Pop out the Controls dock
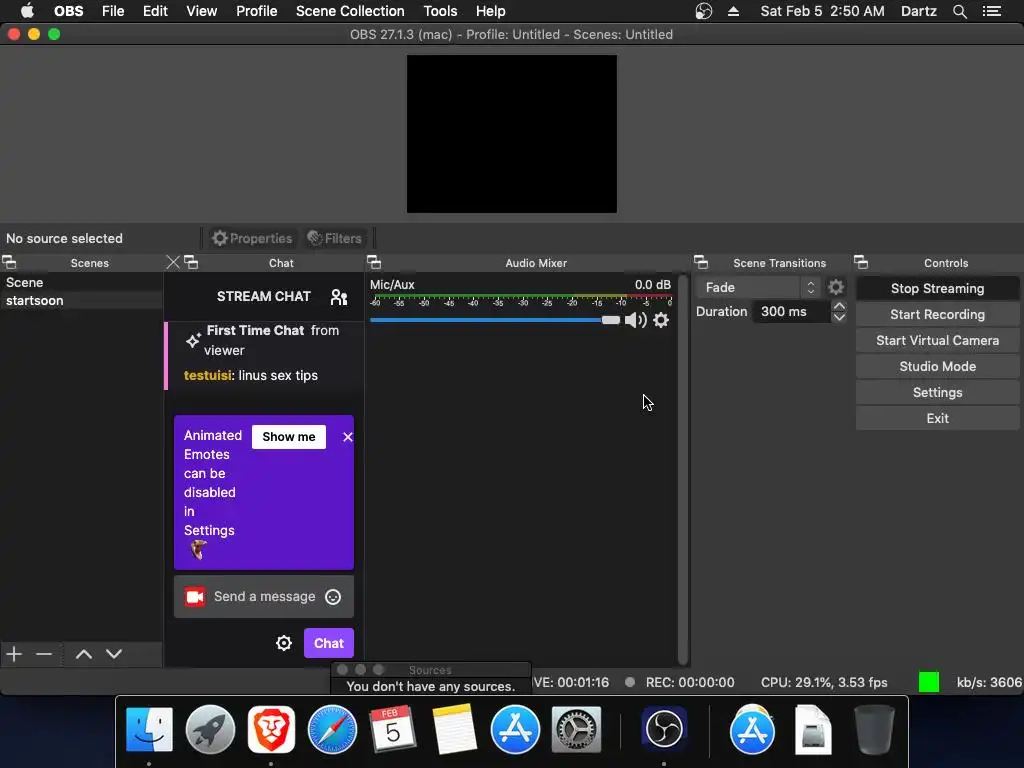Screen dimensions: 1024x768 coord(861,263)
